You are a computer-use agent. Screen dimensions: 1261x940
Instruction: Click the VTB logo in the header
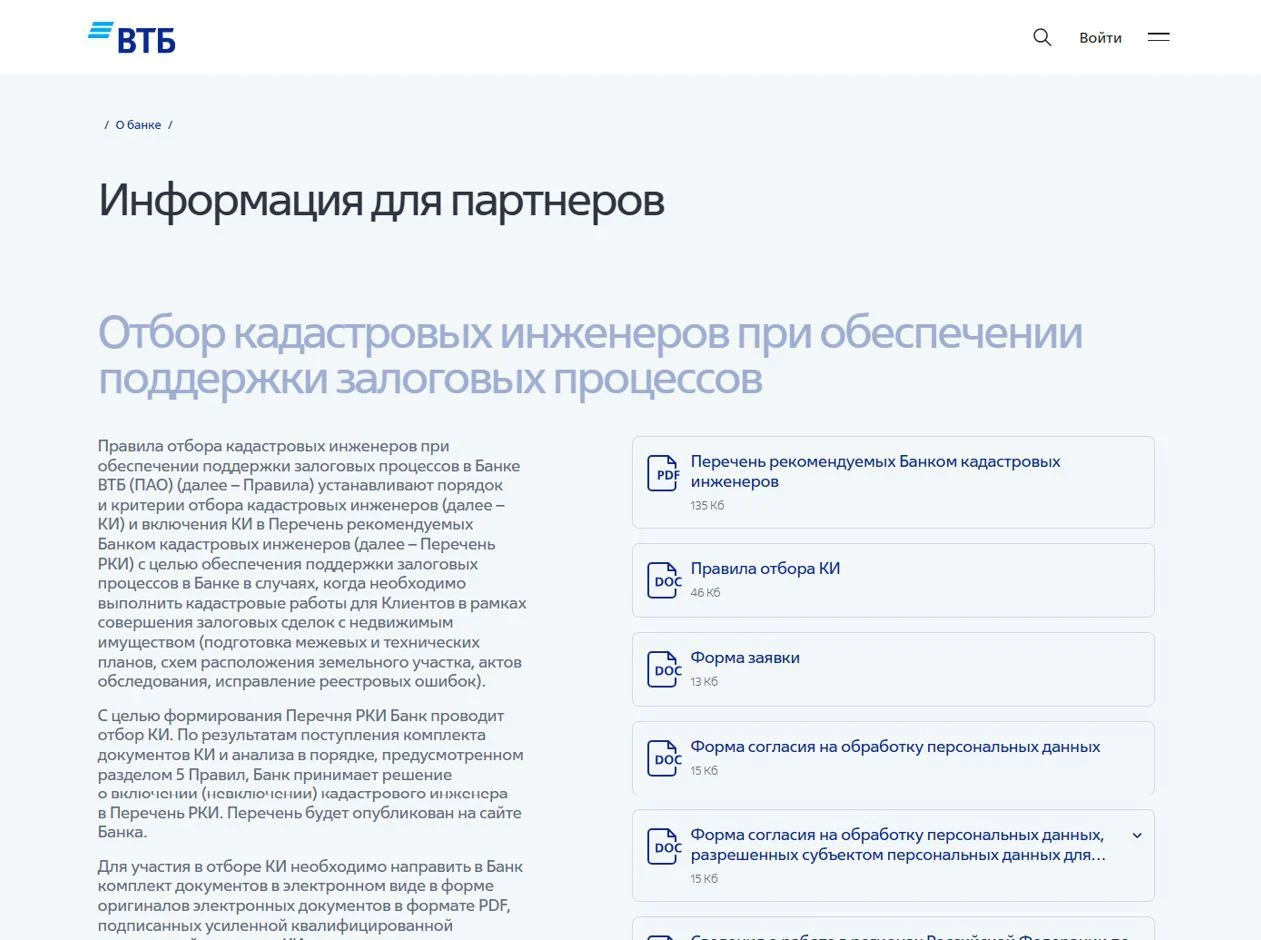[x=131, y=37]
